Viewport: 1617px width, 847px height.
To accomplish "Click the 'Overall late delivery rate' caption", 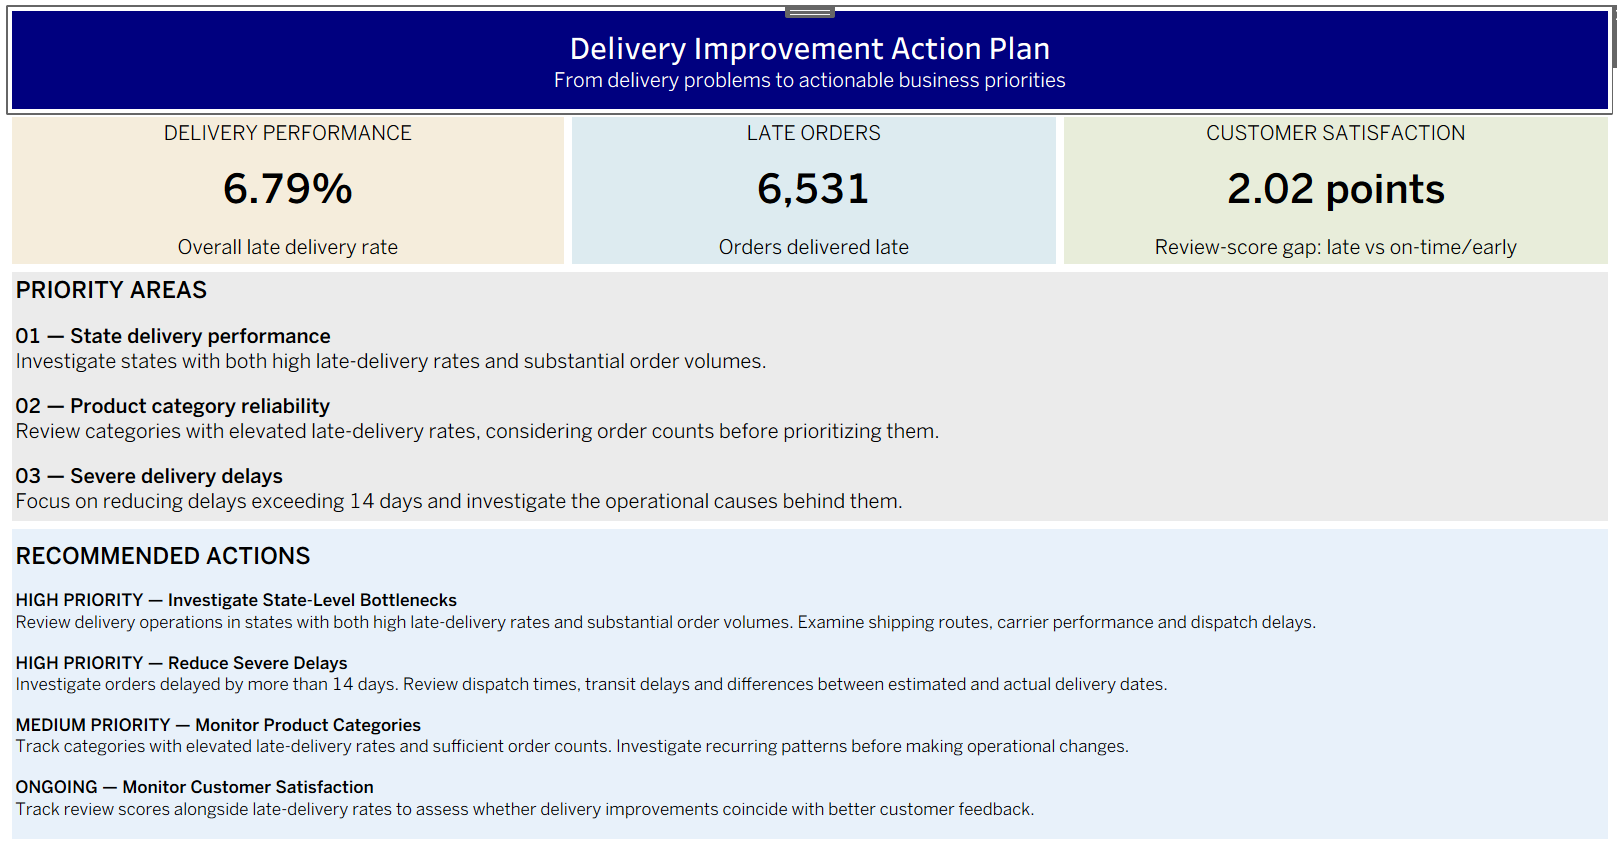I will click(288, 247).
